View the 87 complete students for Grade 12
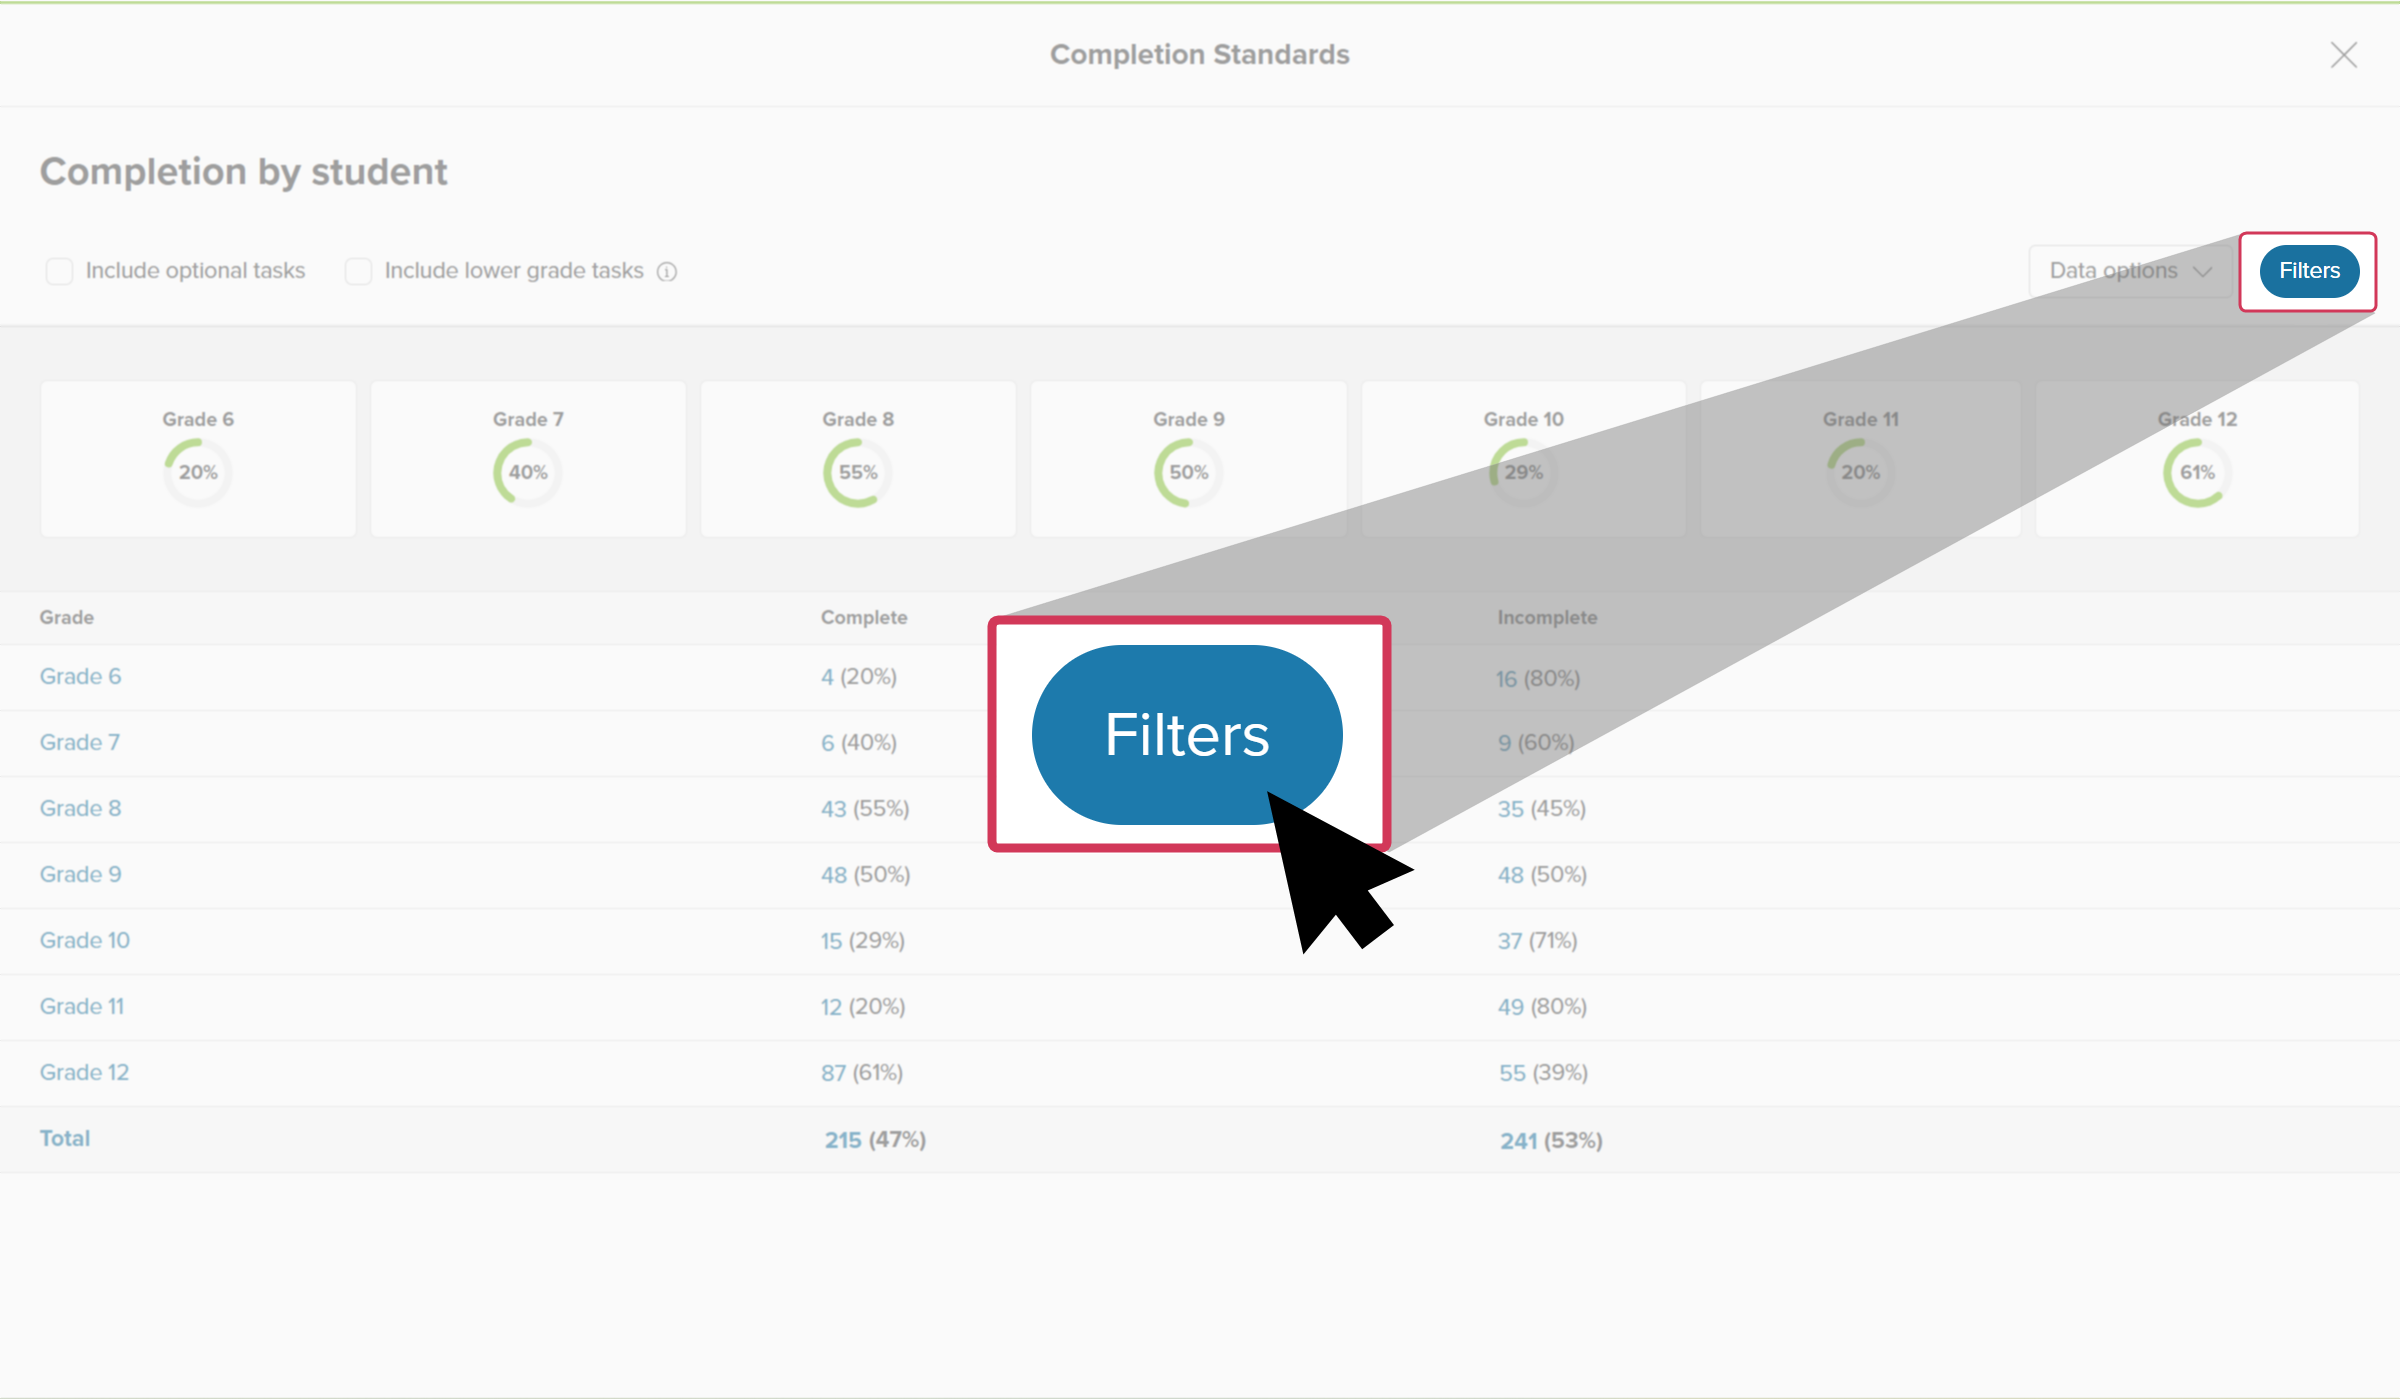 click(x=834, y=1072)
